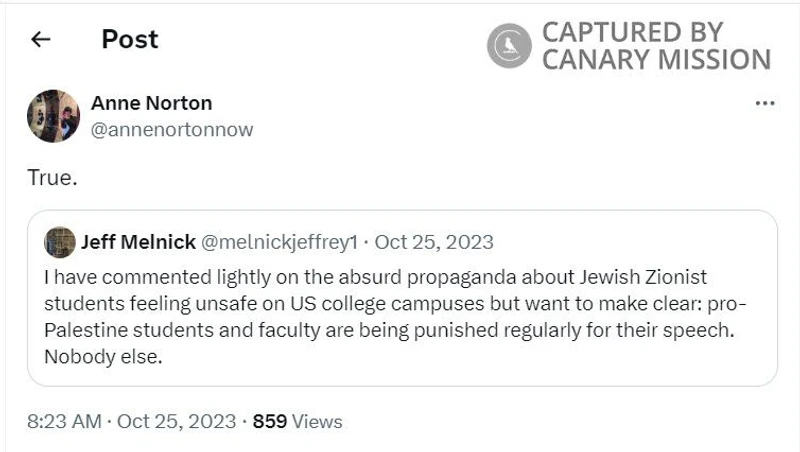Click the 'CAPTURED BY' watermark text
This screenshot has height=452, width=800.
pyautogui.click(x=634, y=32)
